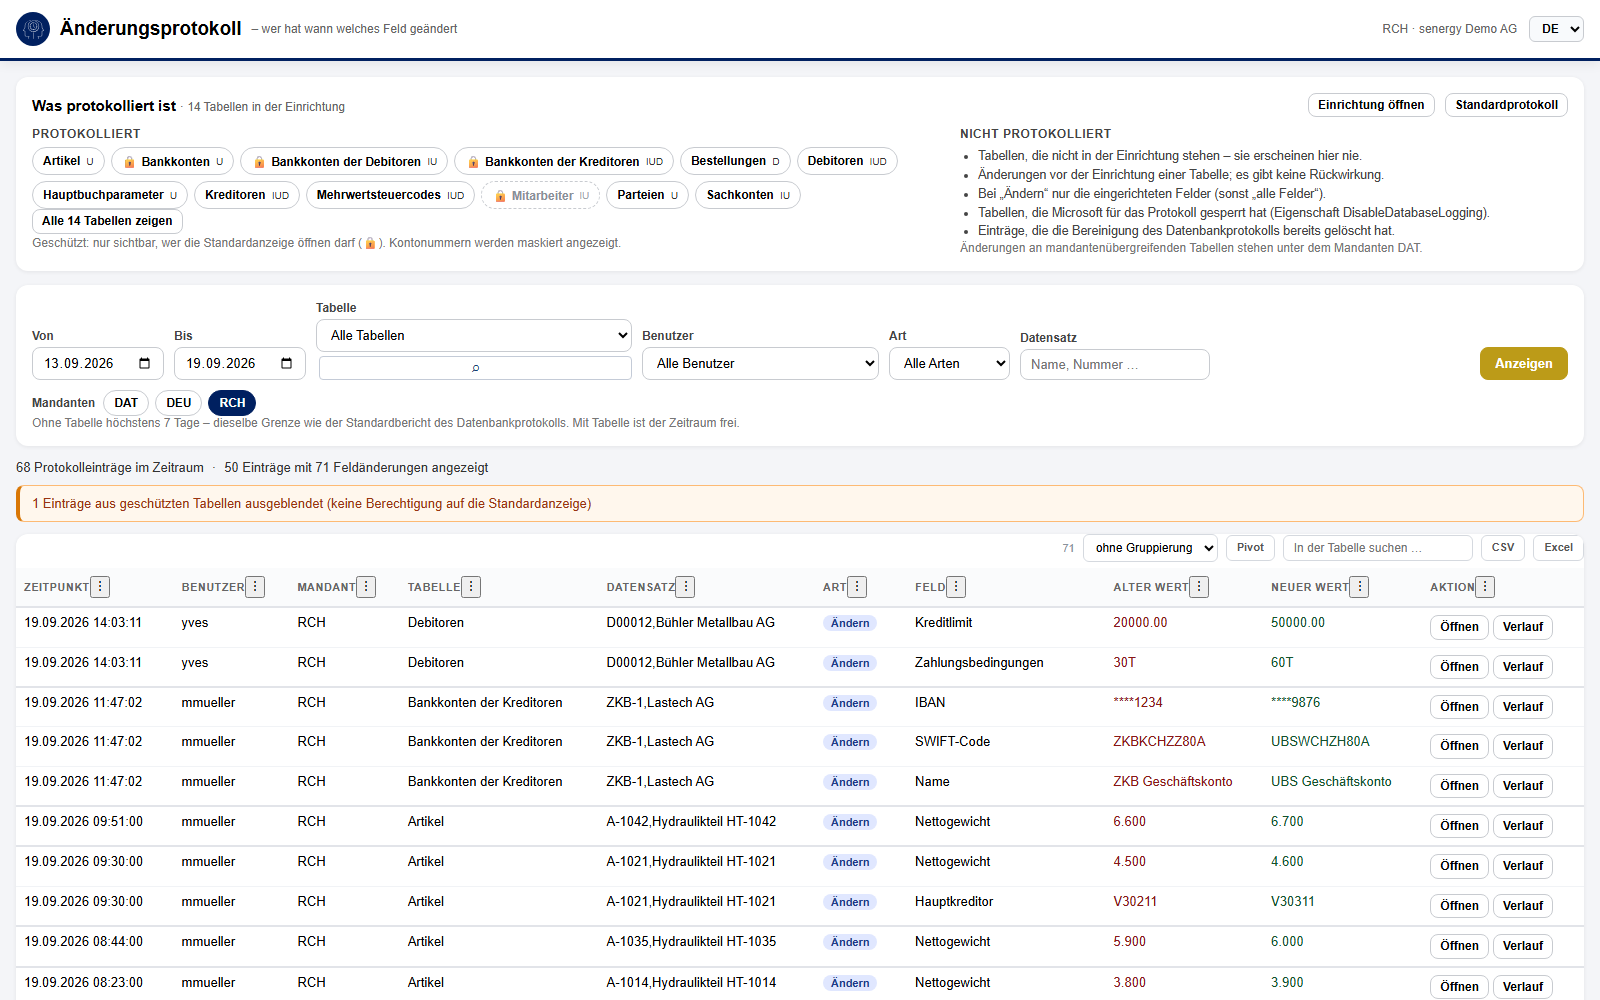Select the Artikel table chip
Viewport: 1600px width, 1000px height.
68,161
